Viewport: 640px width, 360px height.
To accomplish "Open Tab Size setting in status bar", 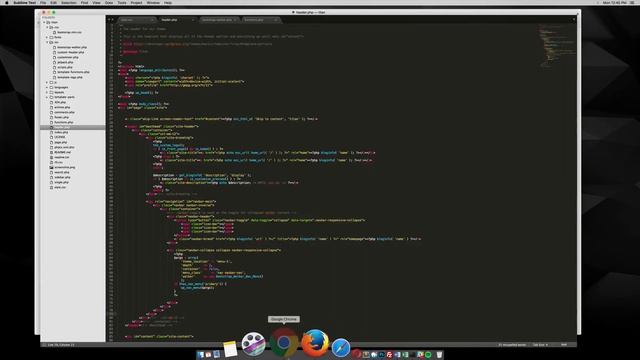I will point(540,345).
